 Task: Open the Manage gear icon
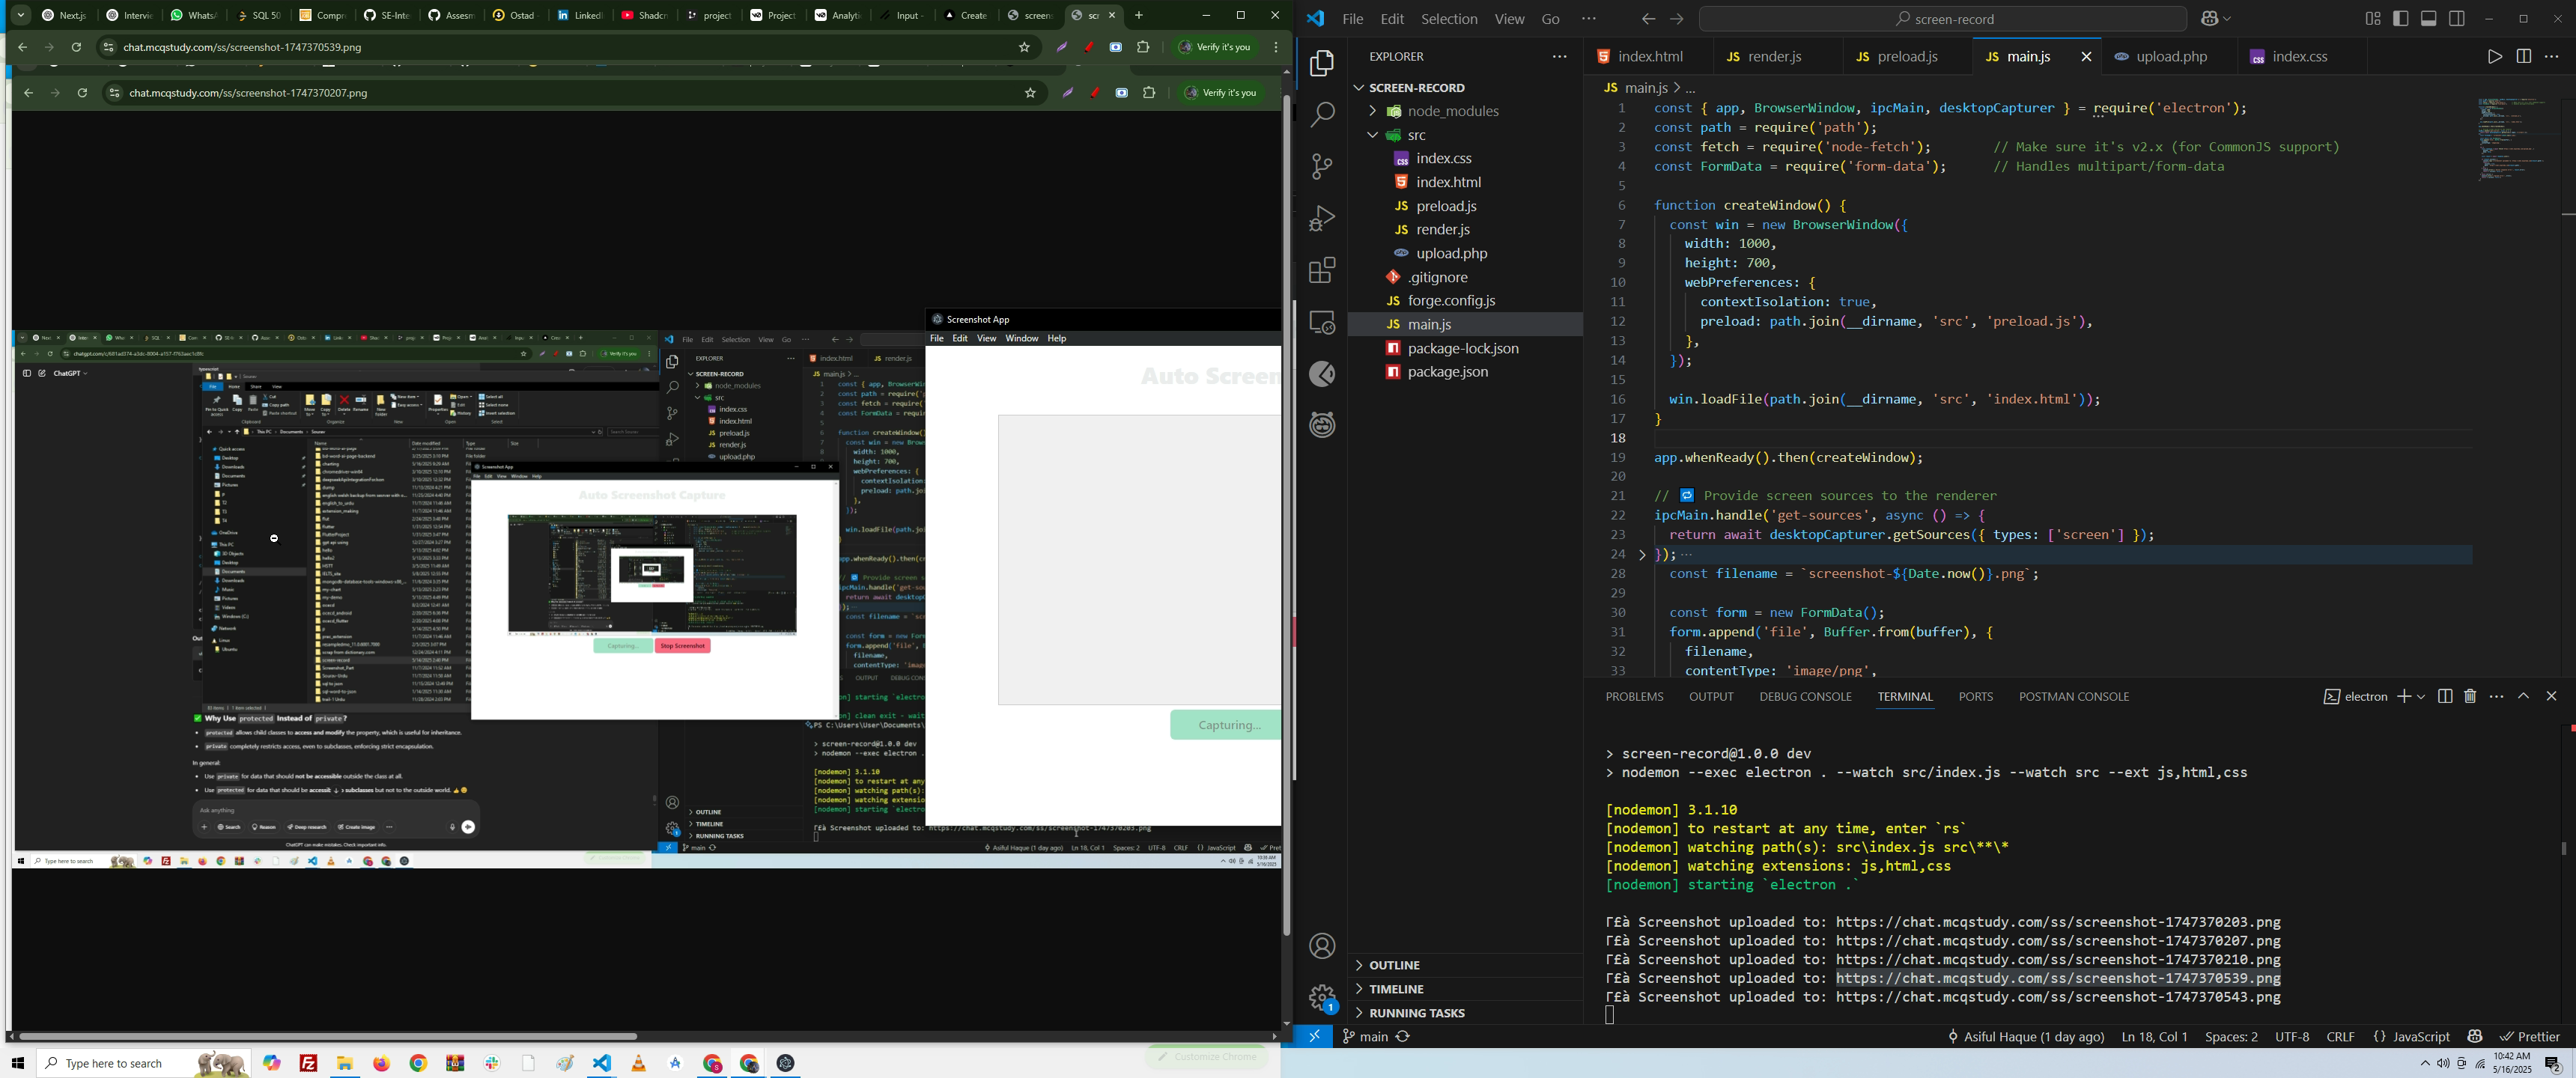[1322, 996]
